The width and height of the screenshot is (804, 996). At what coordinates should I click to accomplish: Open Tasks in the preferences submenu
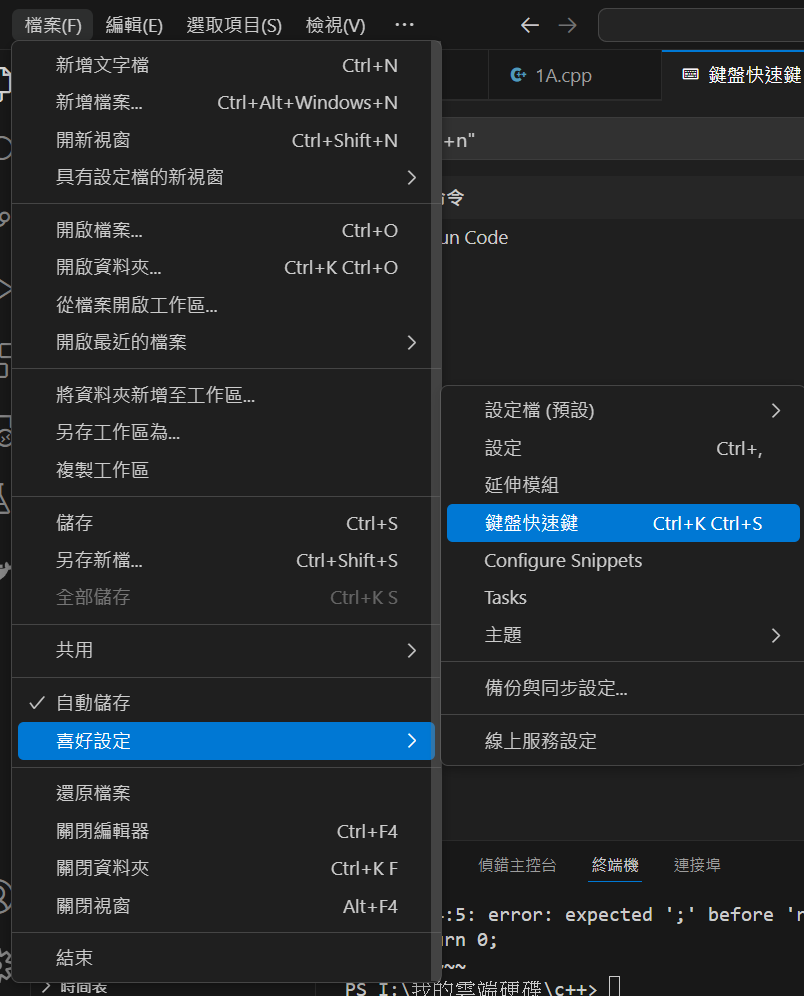coord(623,598)
